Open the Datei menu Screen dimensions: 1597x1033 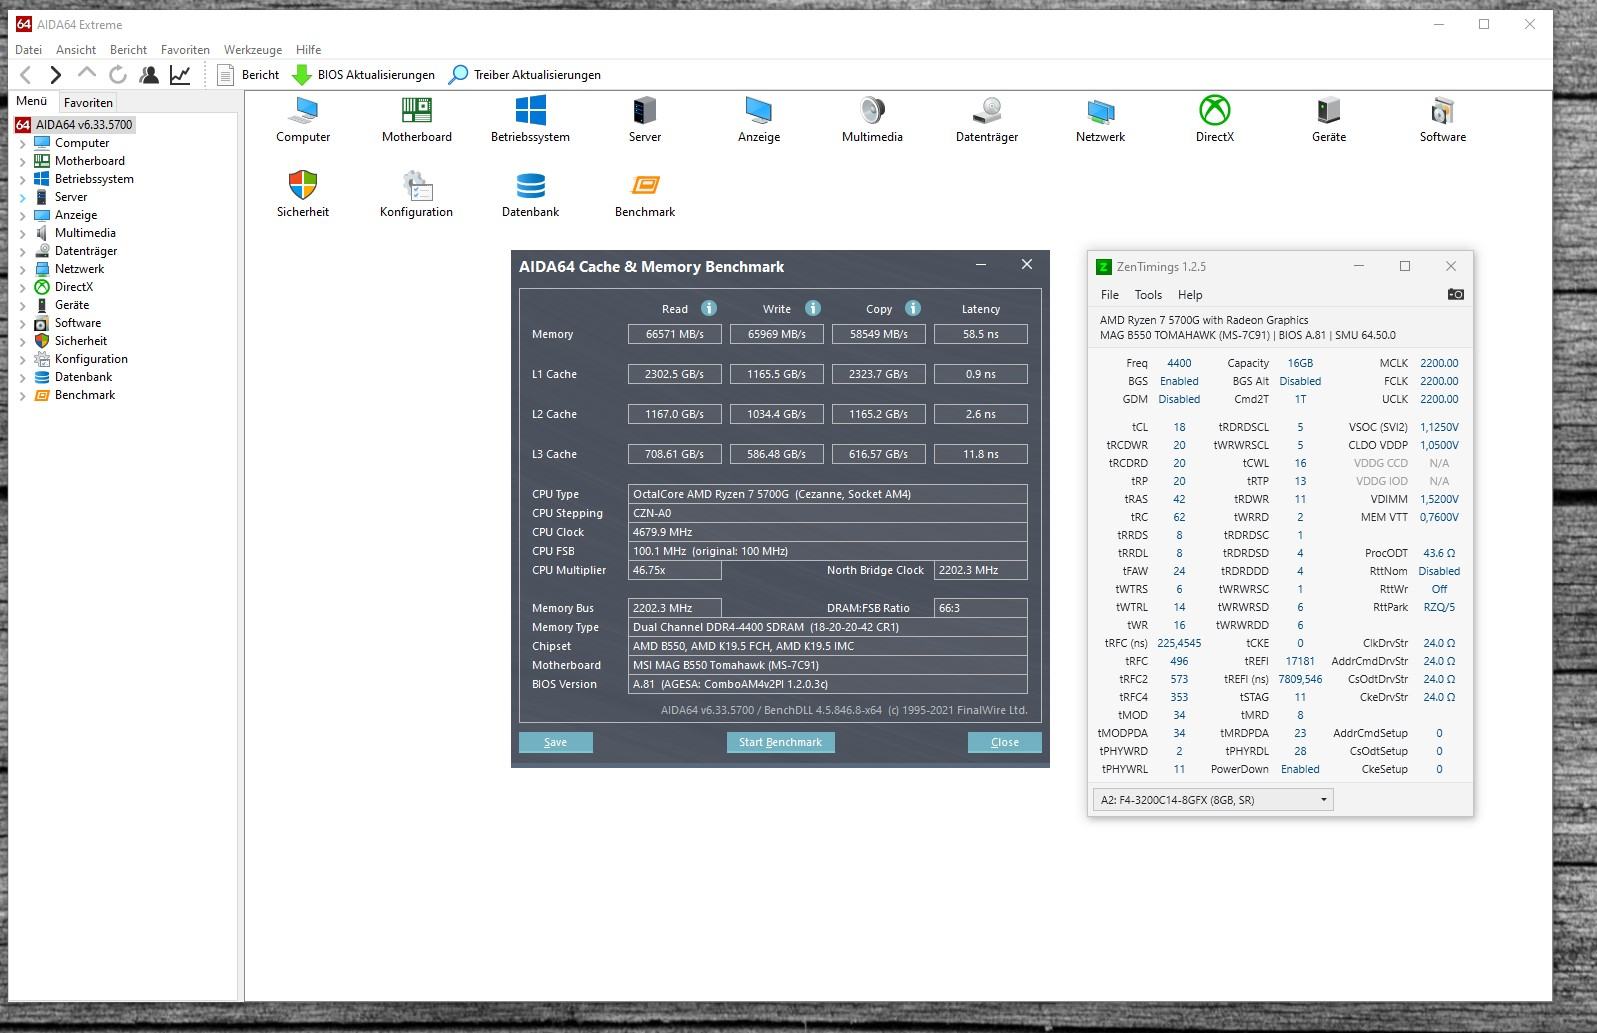[x=29, y=49]
